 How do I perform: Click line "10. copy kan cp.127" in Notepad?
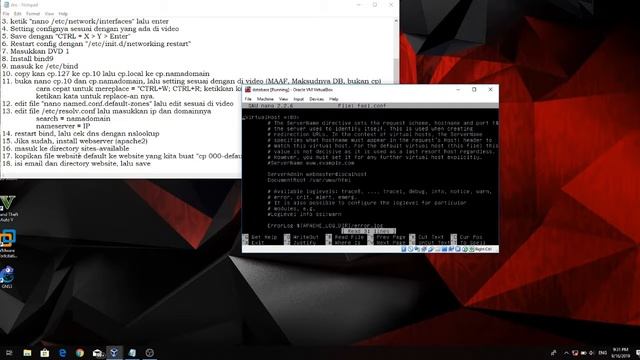tap(106, 73)
